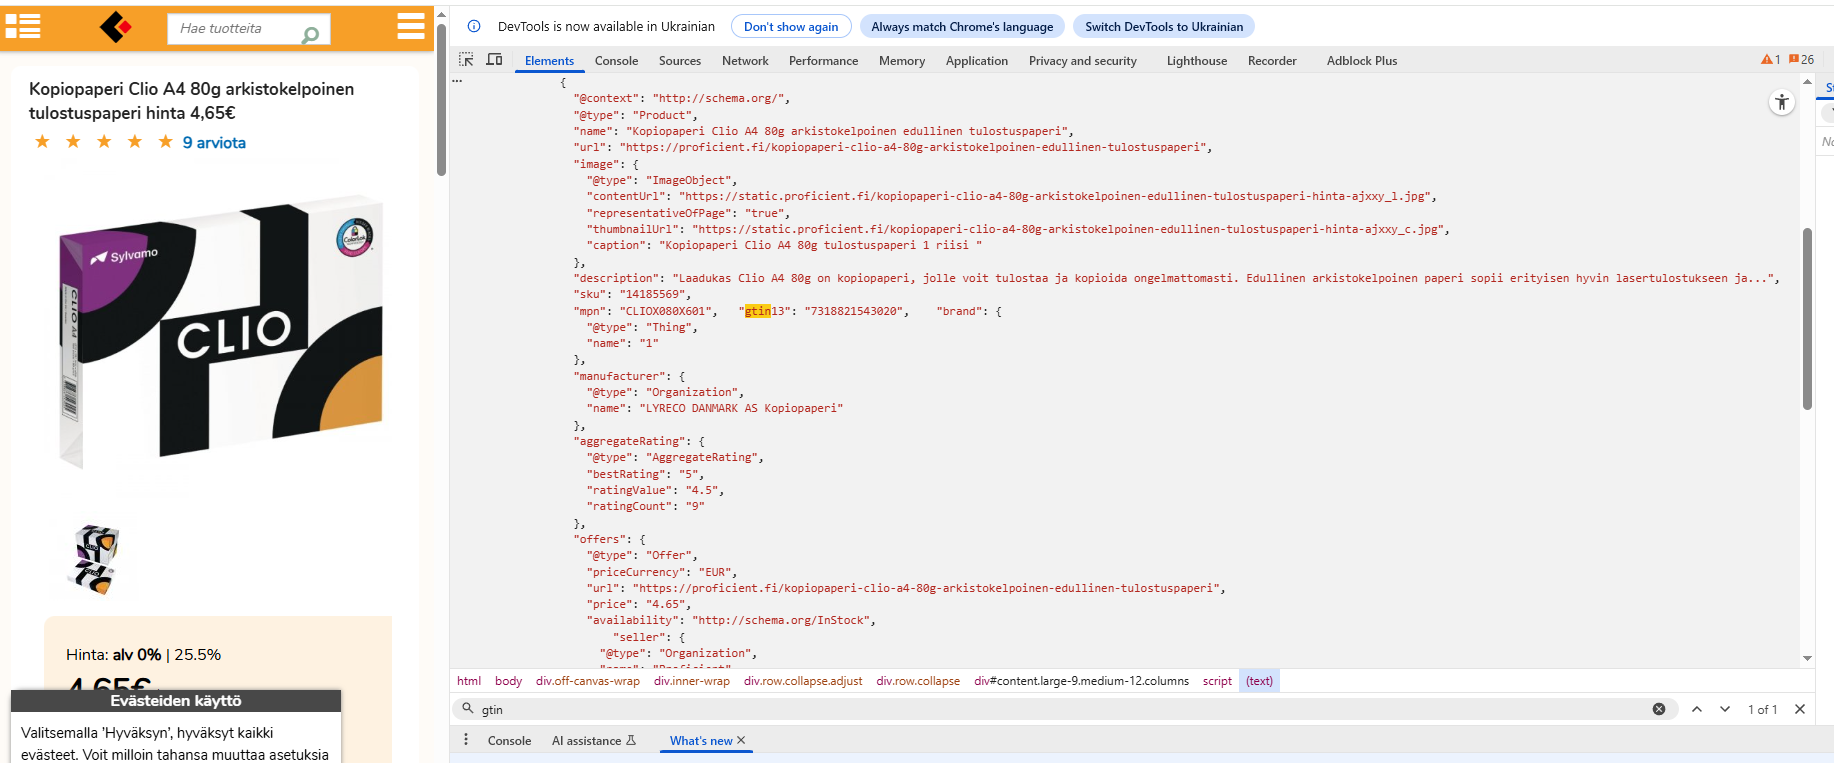Open the hamburger menu on the site header
The height and width of the screenshot is (763, 1834).
tap(411, 27)
